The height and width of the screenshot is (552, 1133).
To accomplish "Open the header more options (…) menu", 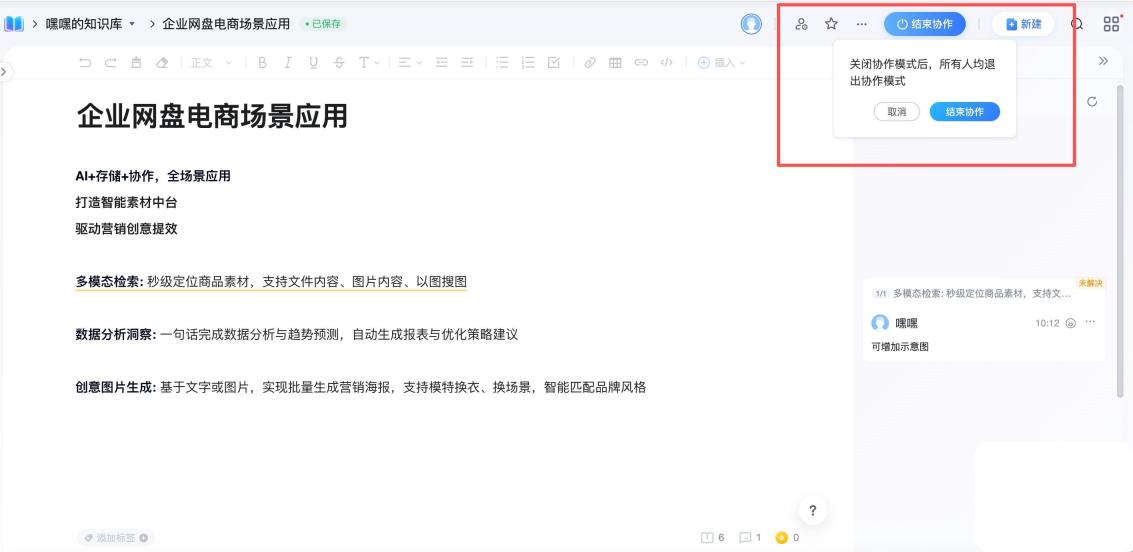I will pos(861,24).
